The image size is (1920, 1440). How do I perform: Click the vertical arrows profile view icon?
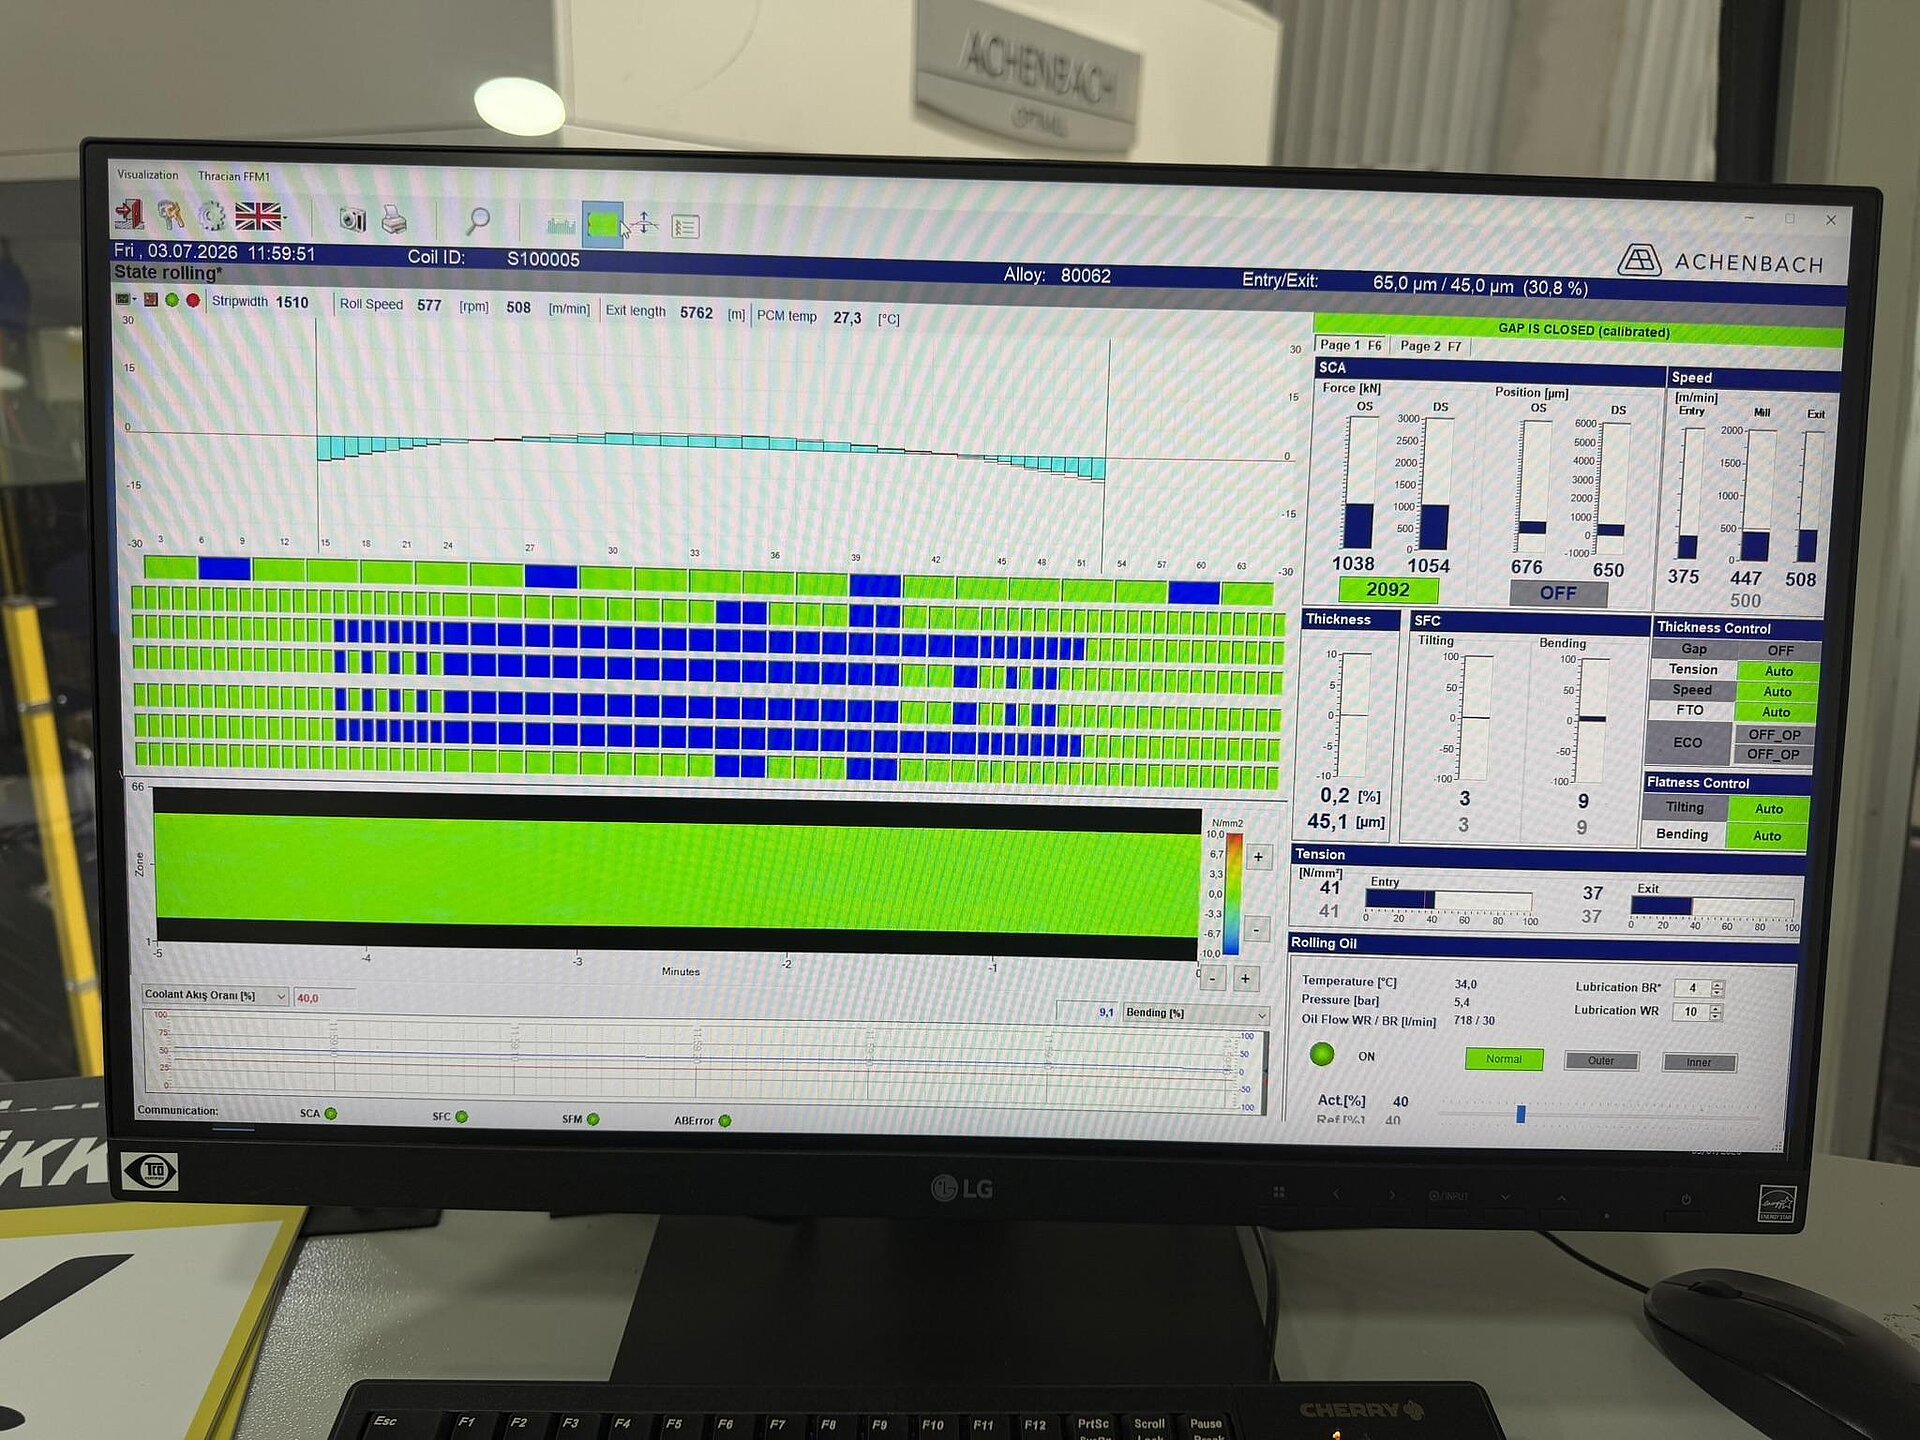pos(645,225)
